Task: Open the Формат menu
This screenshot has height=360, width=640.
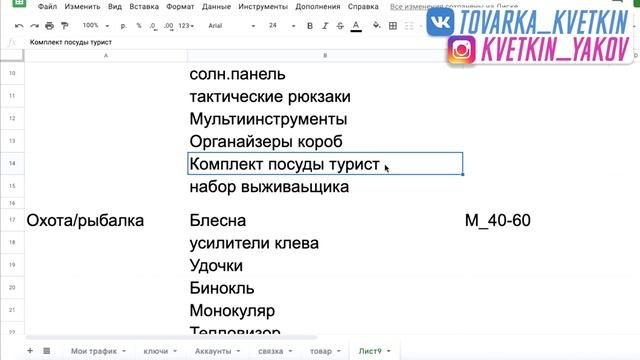Action: pos(180,7)
